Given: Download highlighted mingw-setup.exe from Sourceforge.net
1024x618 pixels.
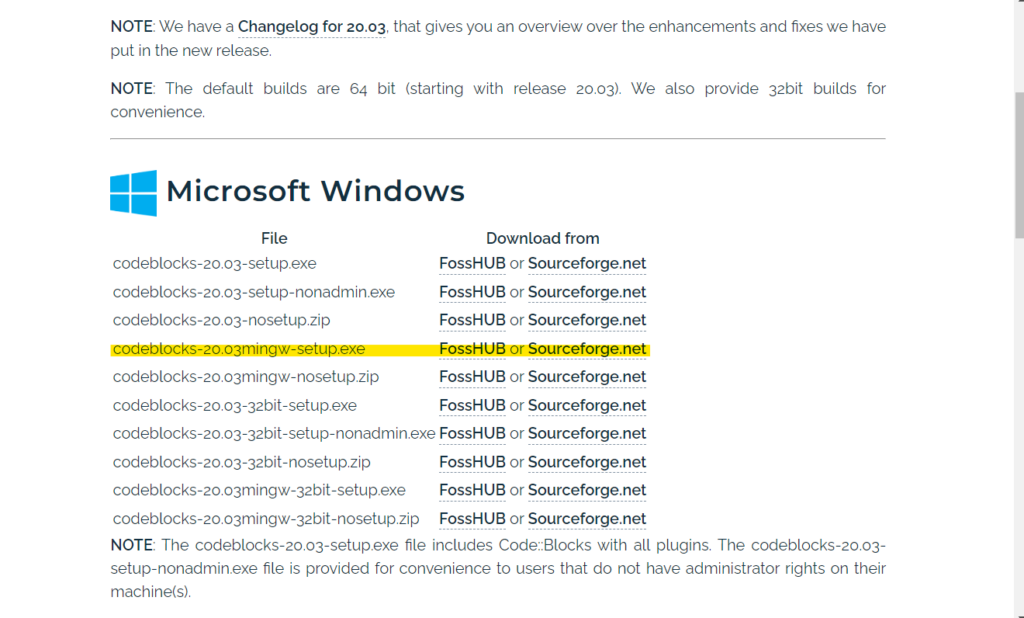Looking at the screenshot, I should point(587,349).
